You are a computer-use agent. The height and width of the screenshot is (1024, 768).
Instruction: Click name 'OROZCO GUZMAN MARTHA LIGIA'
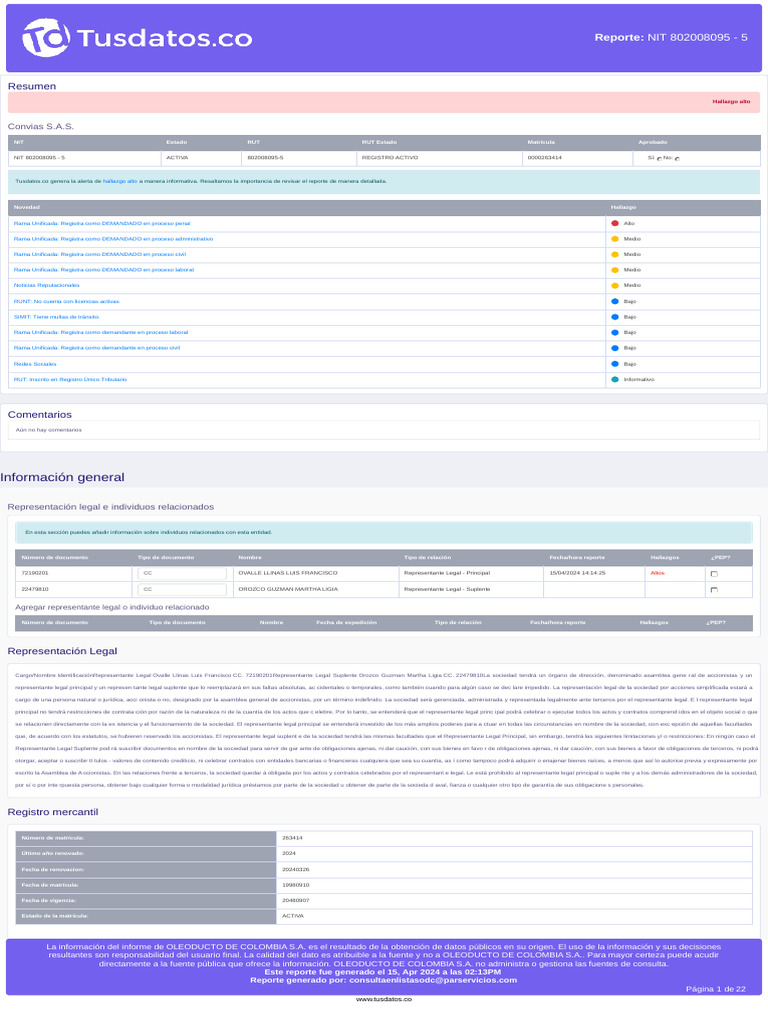pos(288,589)
